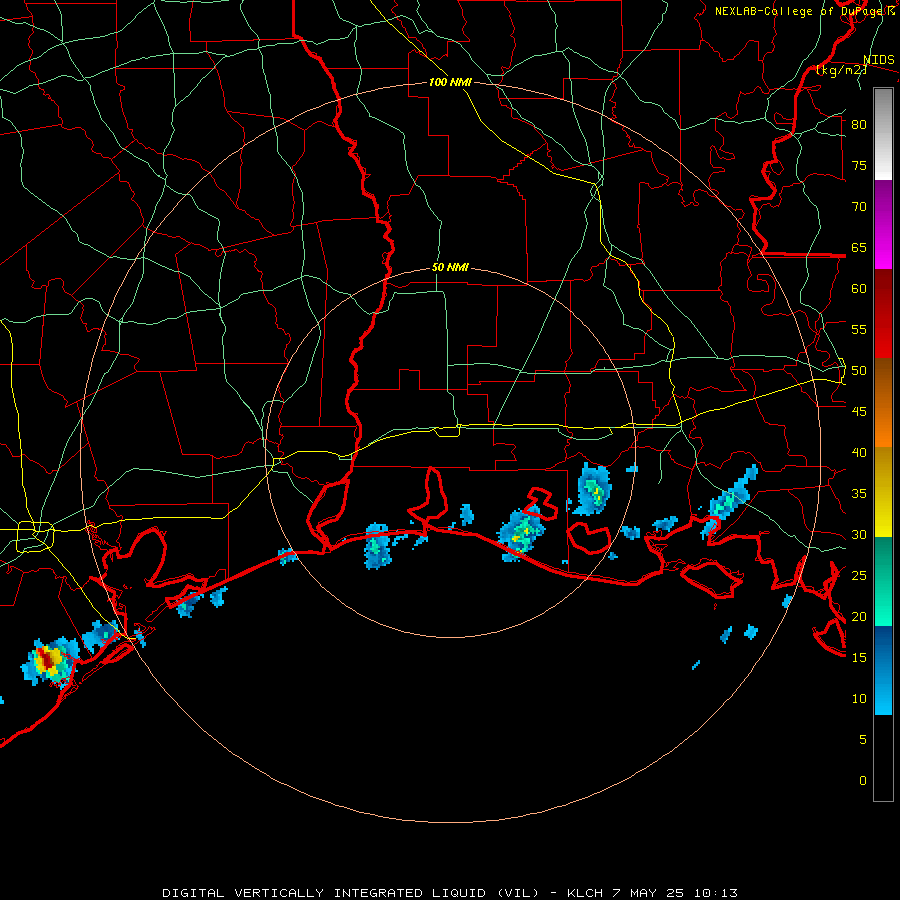Click the 55 value on the scale
Viewport: 900px width, 900px height.
[x=859, y=329]
